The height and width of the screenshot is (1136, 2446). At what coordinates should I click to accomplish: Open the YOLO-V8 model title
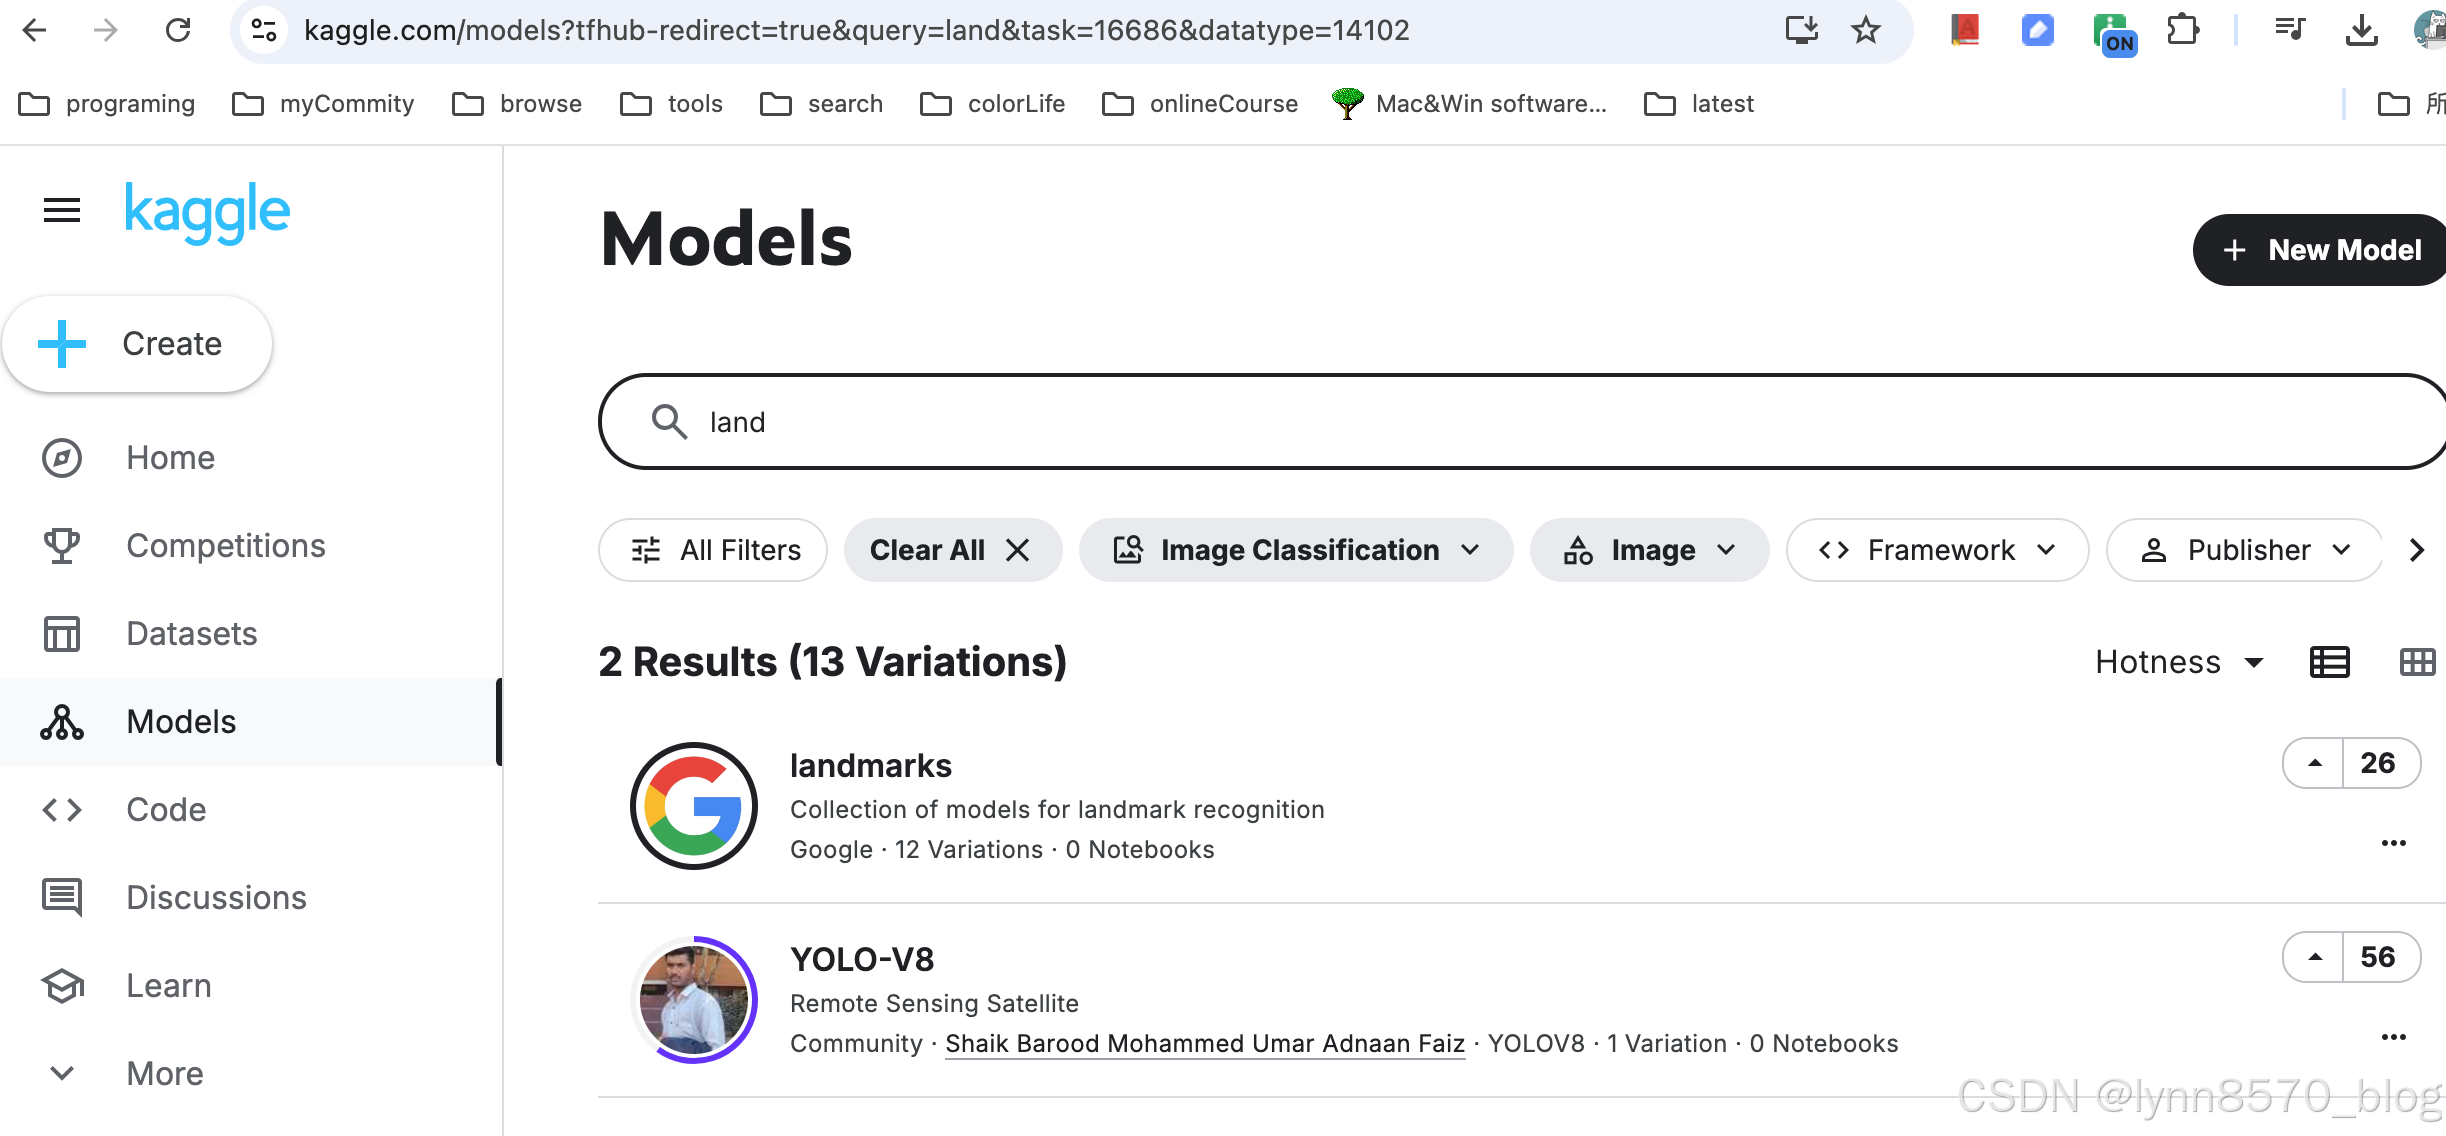click(x=861, y=960)
